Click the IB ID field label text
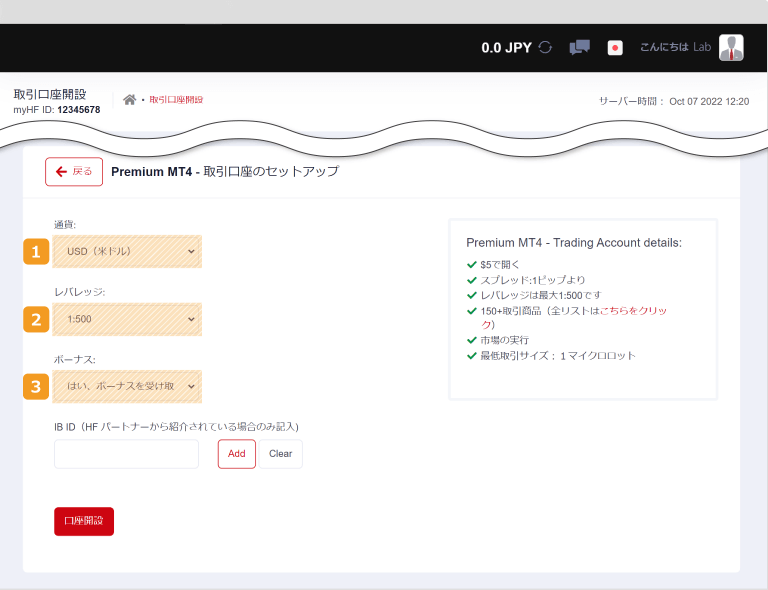 pos(176,427)
